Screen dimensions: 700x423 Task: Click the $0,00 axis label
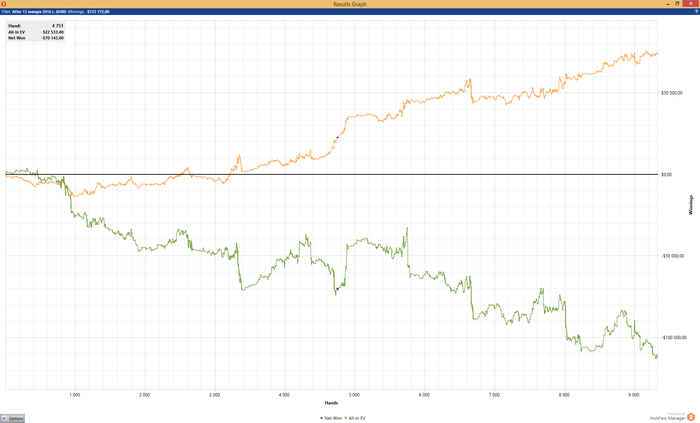pyautogui.click(x=667, y=174)
